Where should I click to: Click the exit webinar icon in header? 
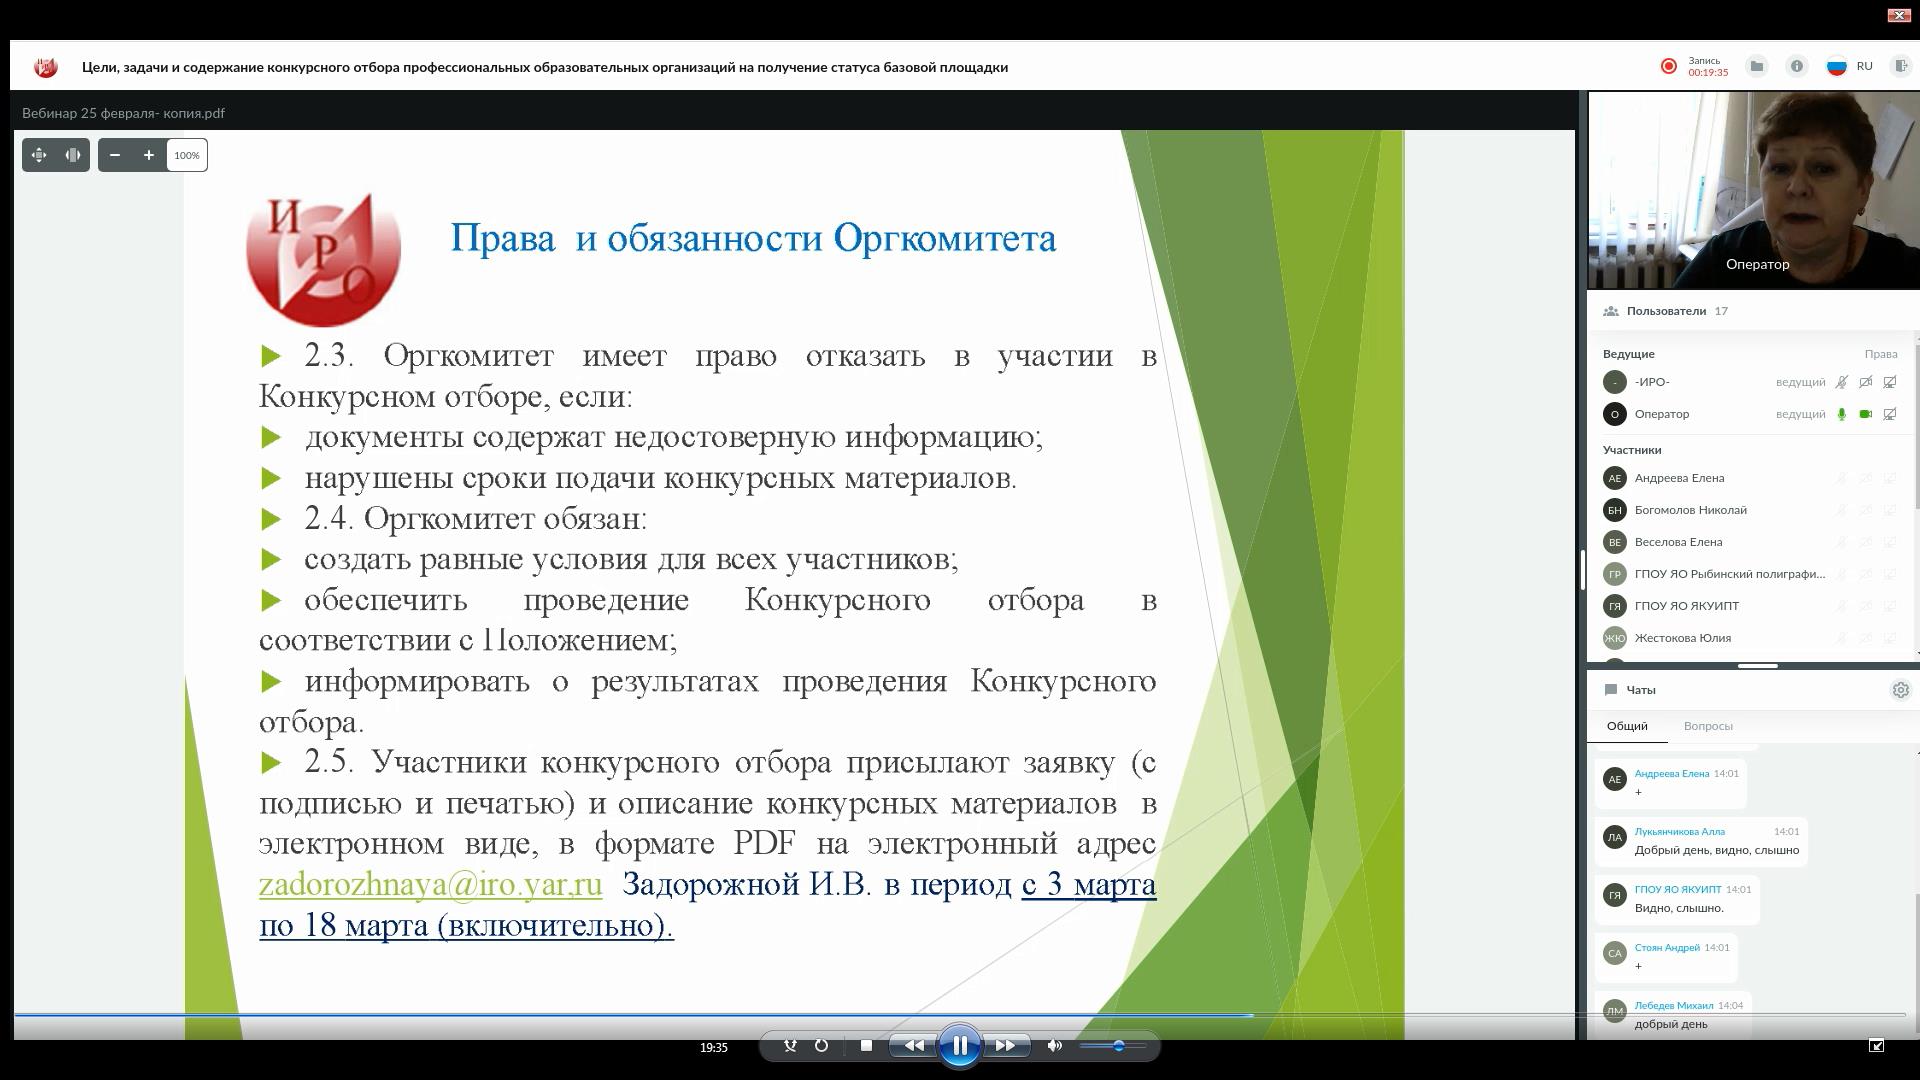(x=1900, y=66)
